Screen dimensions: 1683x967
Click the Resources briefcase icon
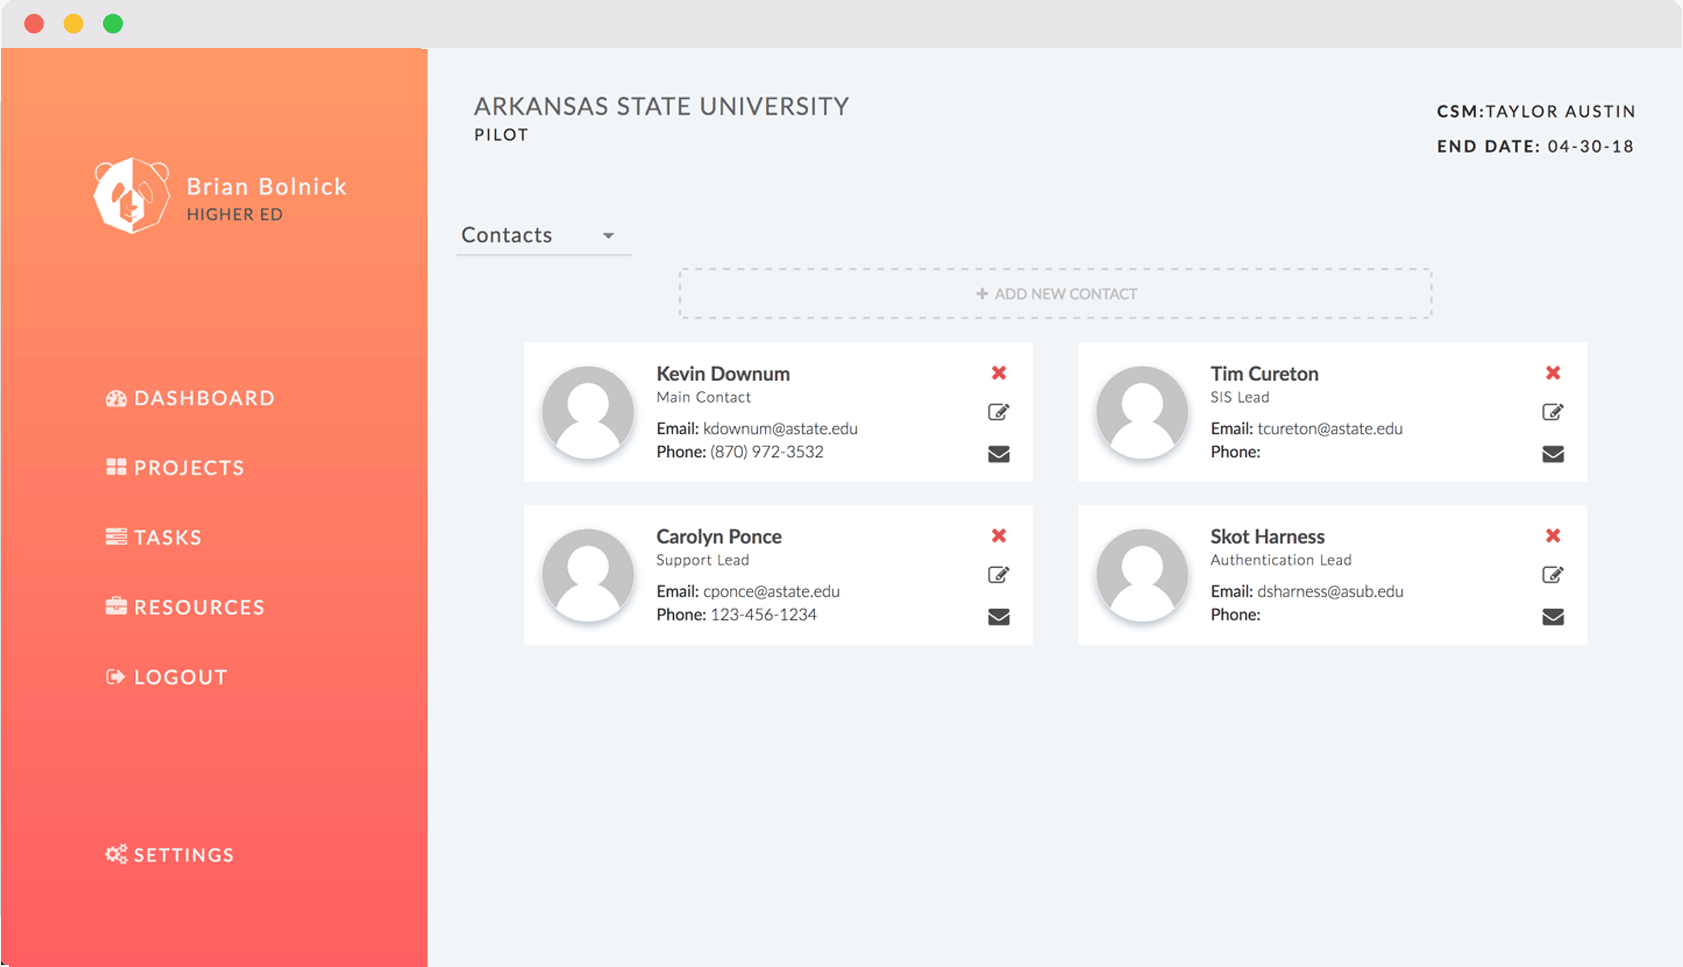pos(116,606)
